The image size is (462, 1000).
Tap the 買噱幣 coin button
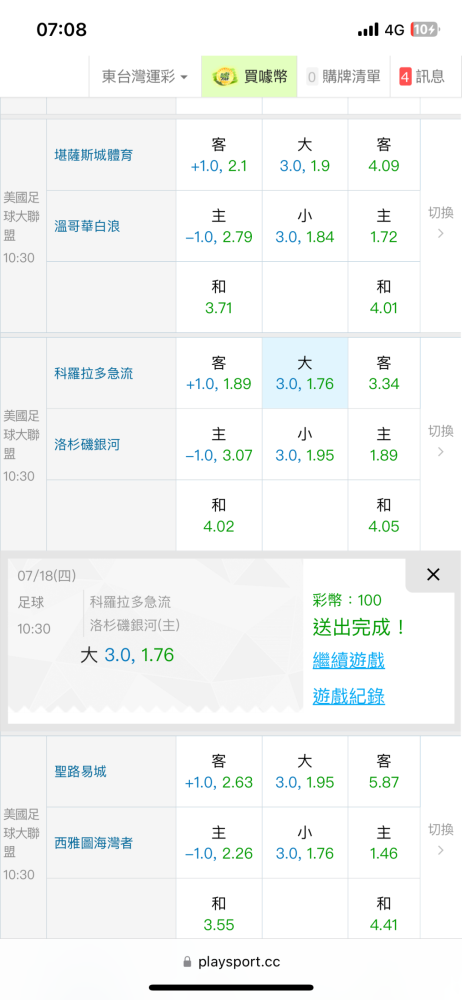pos(249,77)
